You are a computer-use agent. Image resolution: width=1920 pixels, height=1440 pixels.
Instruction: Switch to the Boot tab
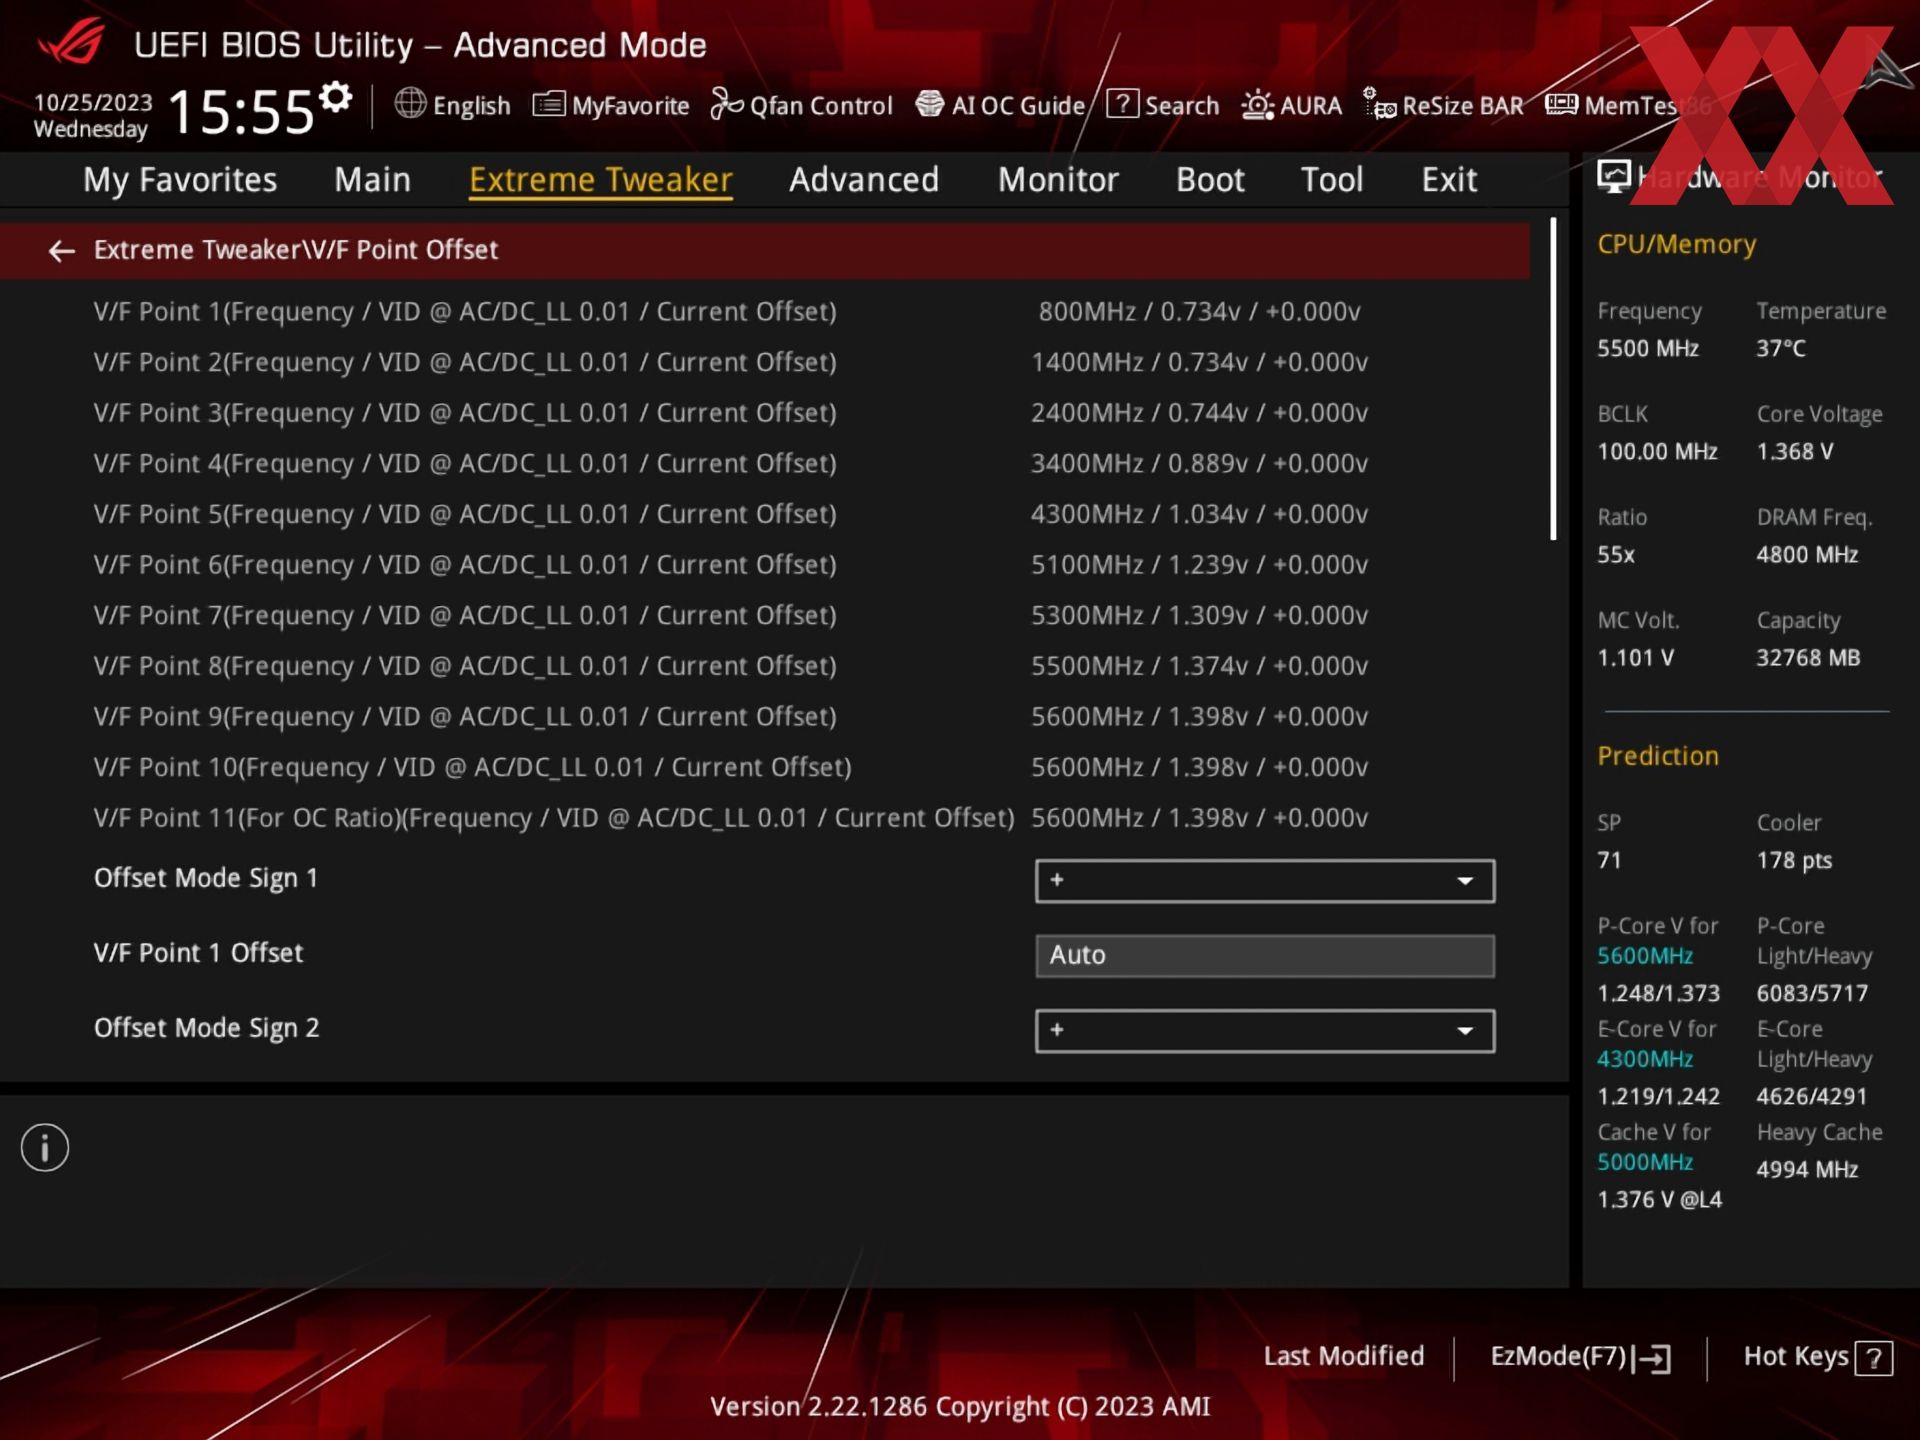(1210, 180)
